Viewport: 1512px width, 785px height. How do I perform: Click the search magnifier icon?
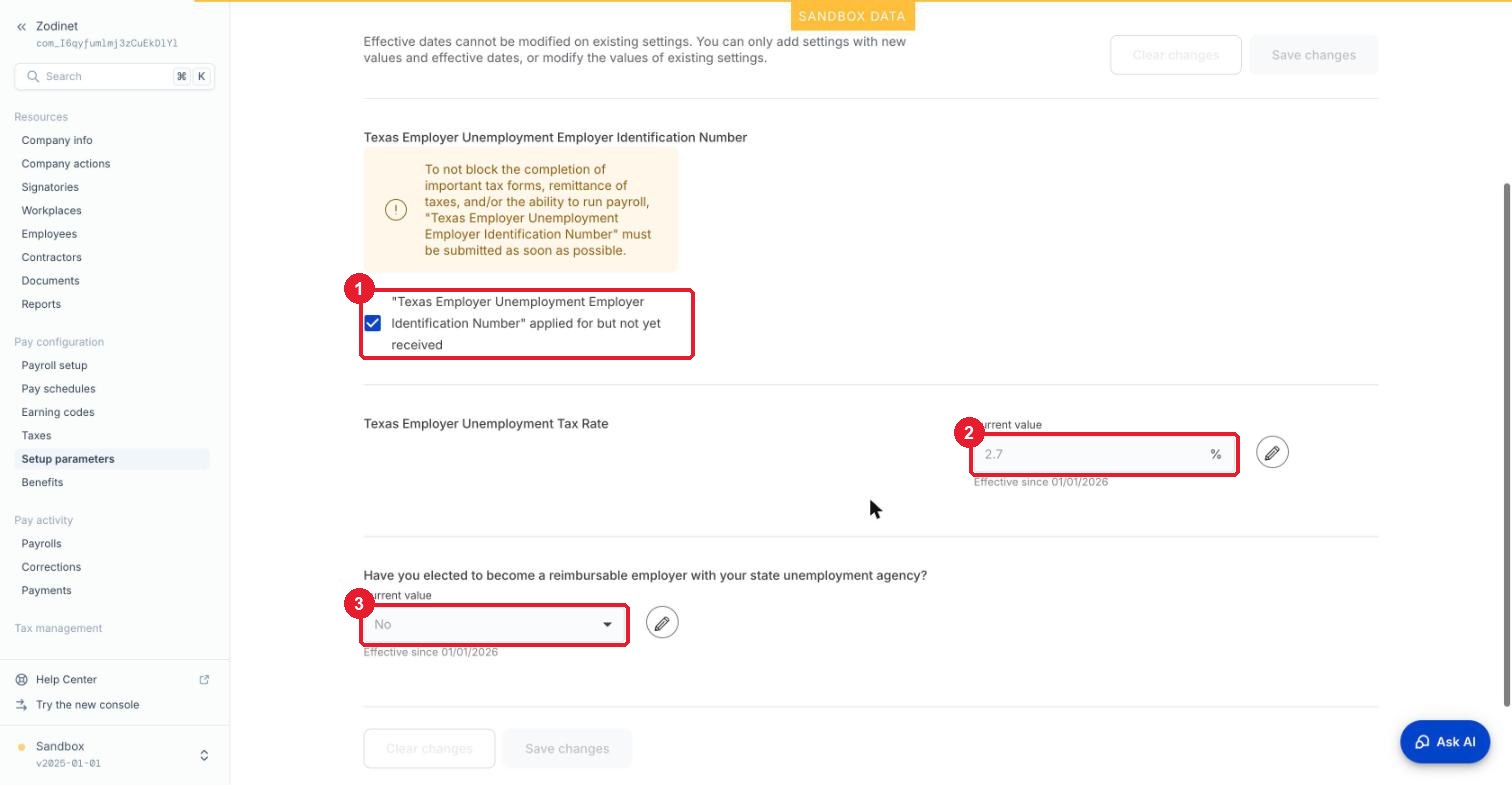[x=33, y=77]
